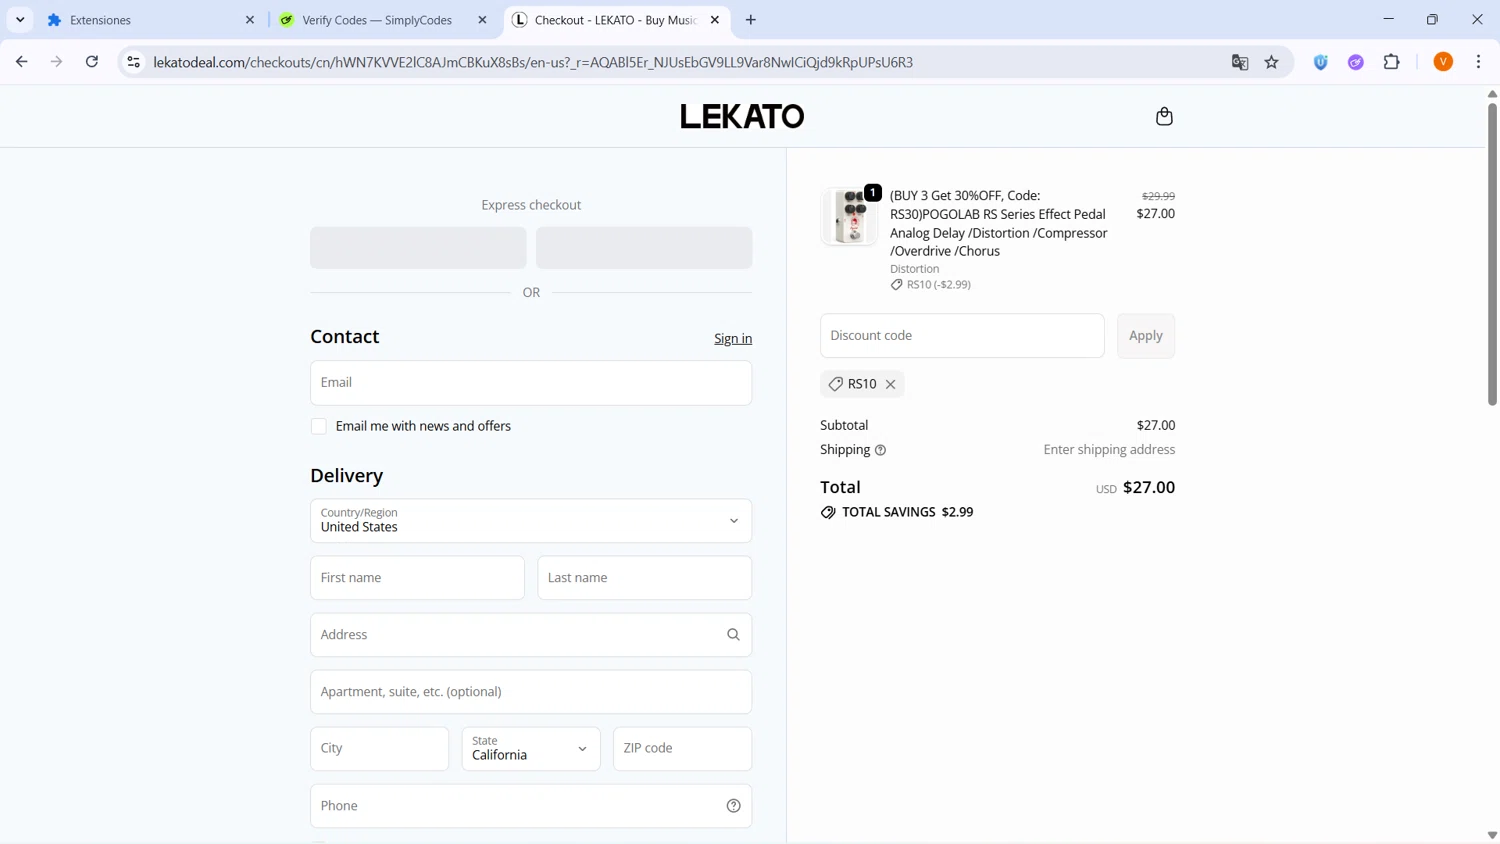Open the Chrome profile avatar V
The height and width of the screenshot is (844, 1500).
click(x=1443, y=62)
